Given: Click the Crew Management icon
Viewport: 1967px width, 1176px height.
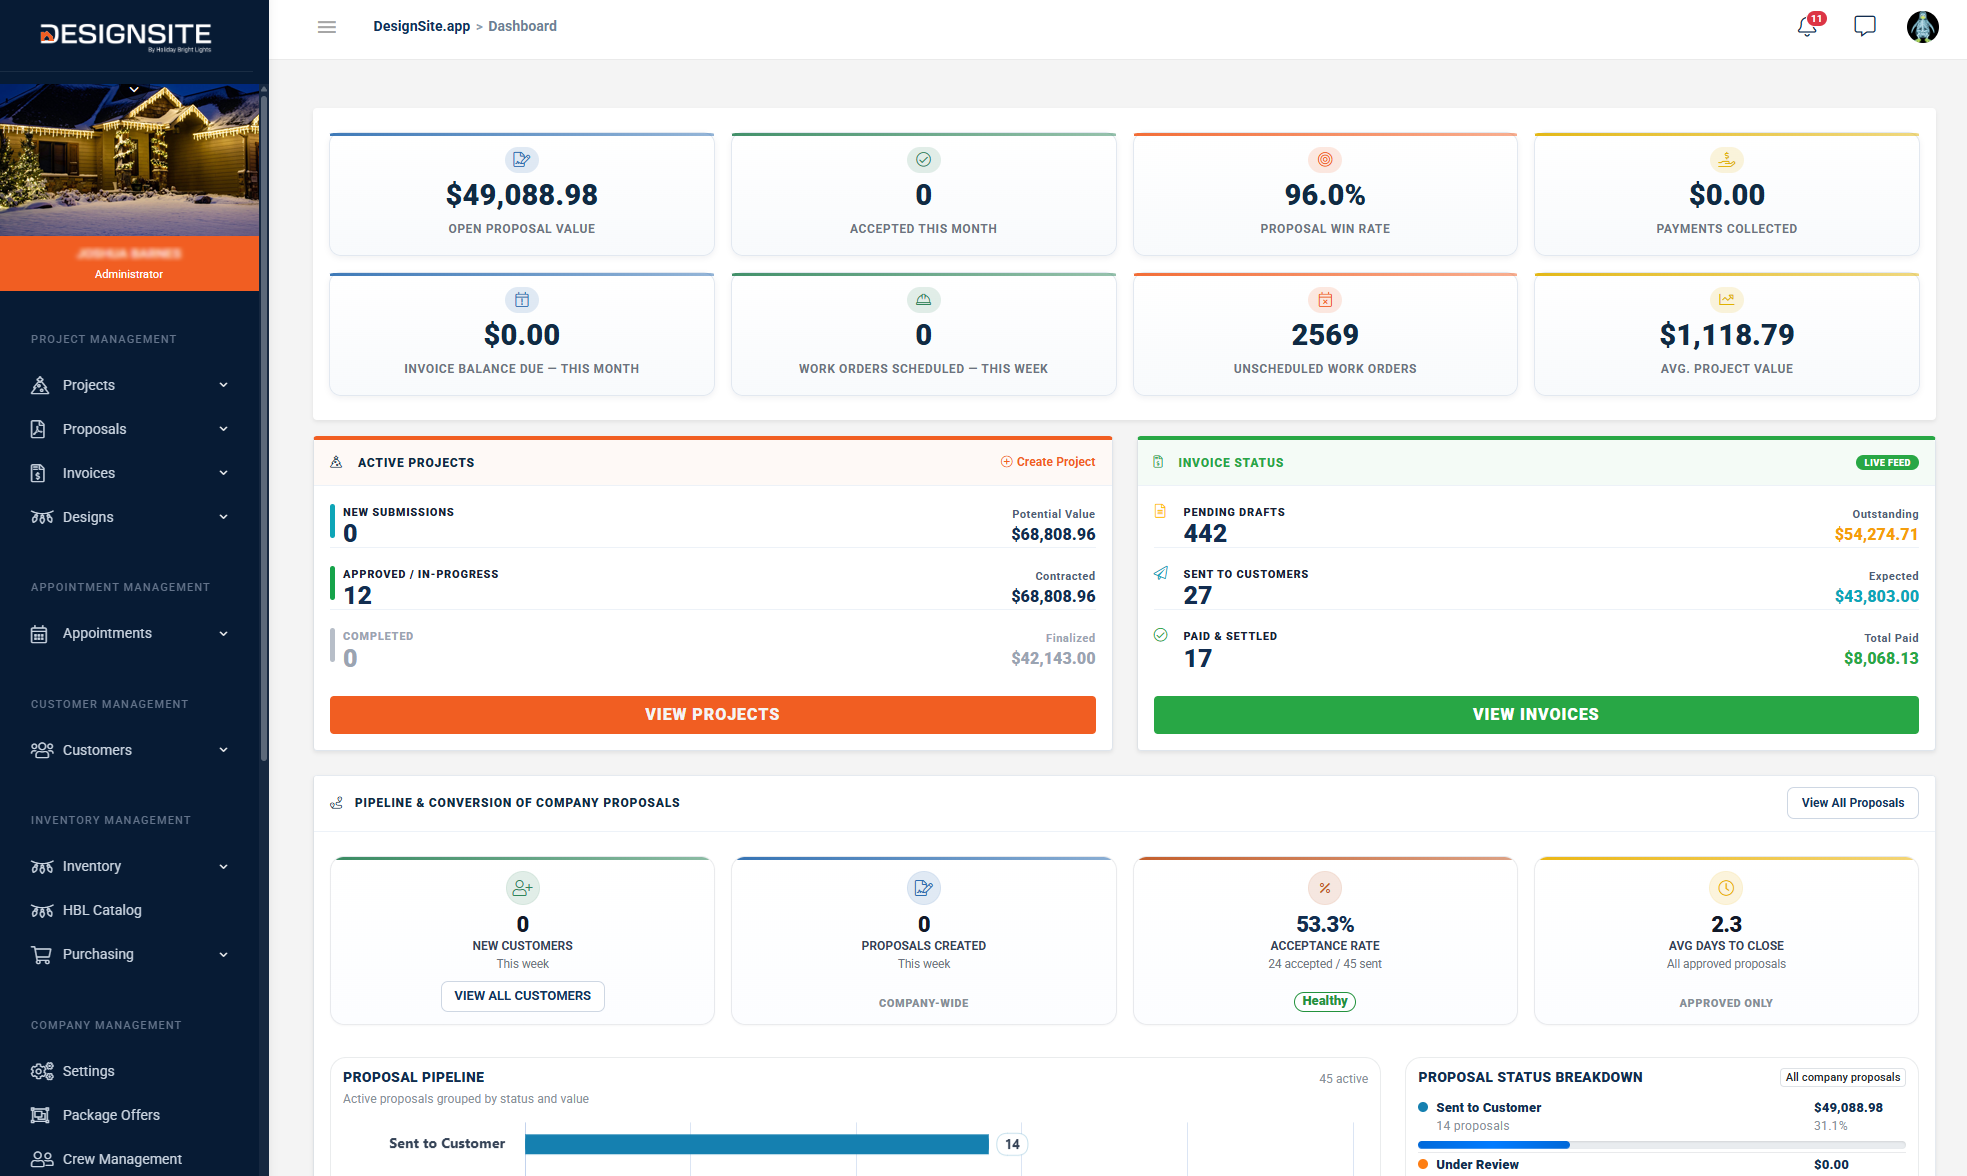Looking at the screenshot, I should pos(42,1159).
